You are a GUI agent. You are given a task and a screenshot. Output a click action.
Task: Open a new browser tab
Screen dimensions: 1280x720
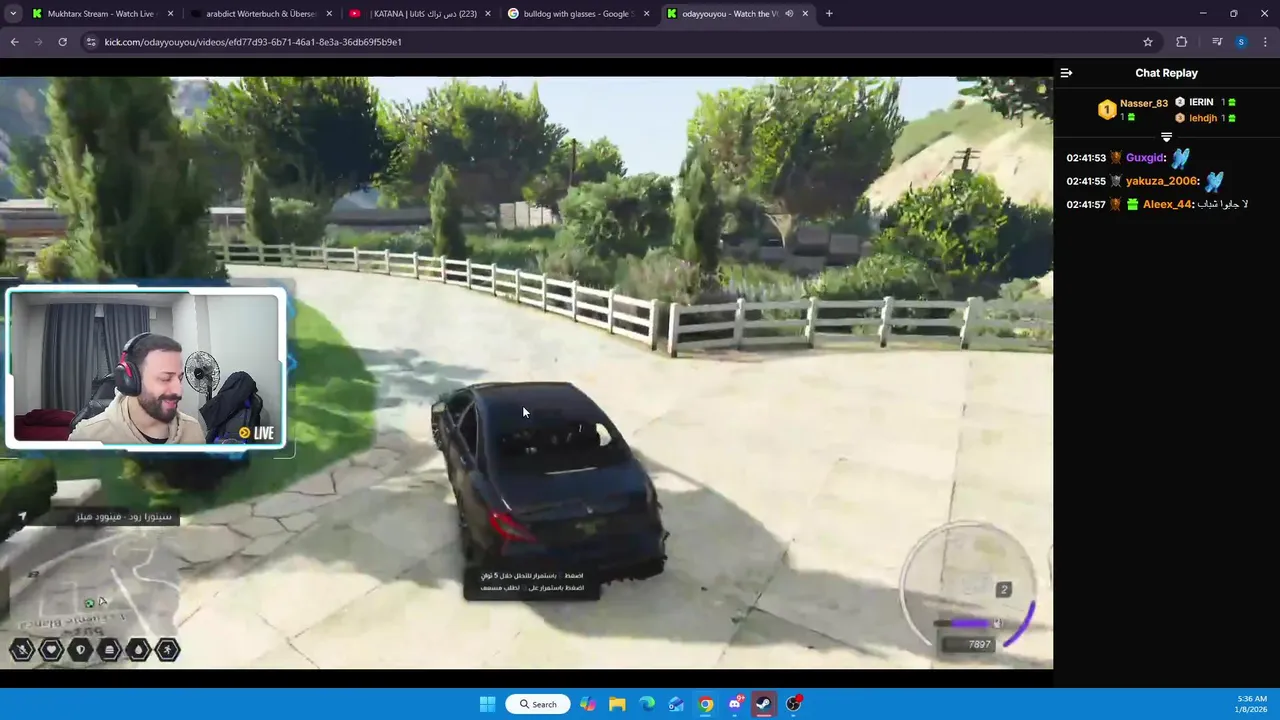click(x=829, y=14)
